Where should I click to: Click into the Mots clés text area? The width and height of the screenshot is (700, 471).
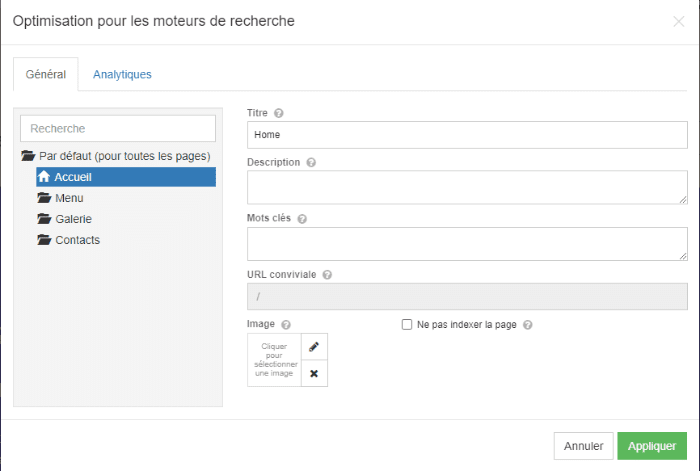[467, 244]
